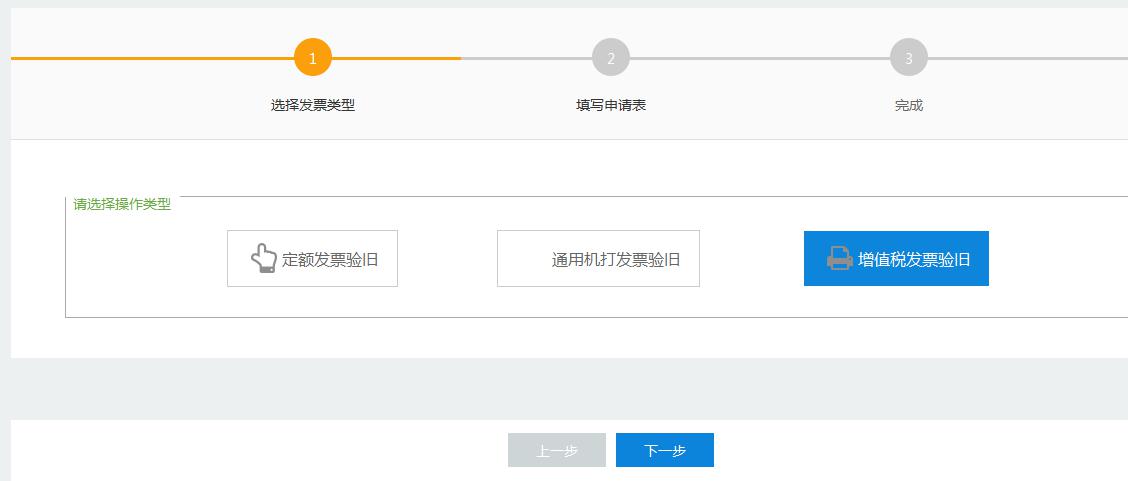
Task: Click step 2 circle in progress bar
Action: 611,58
